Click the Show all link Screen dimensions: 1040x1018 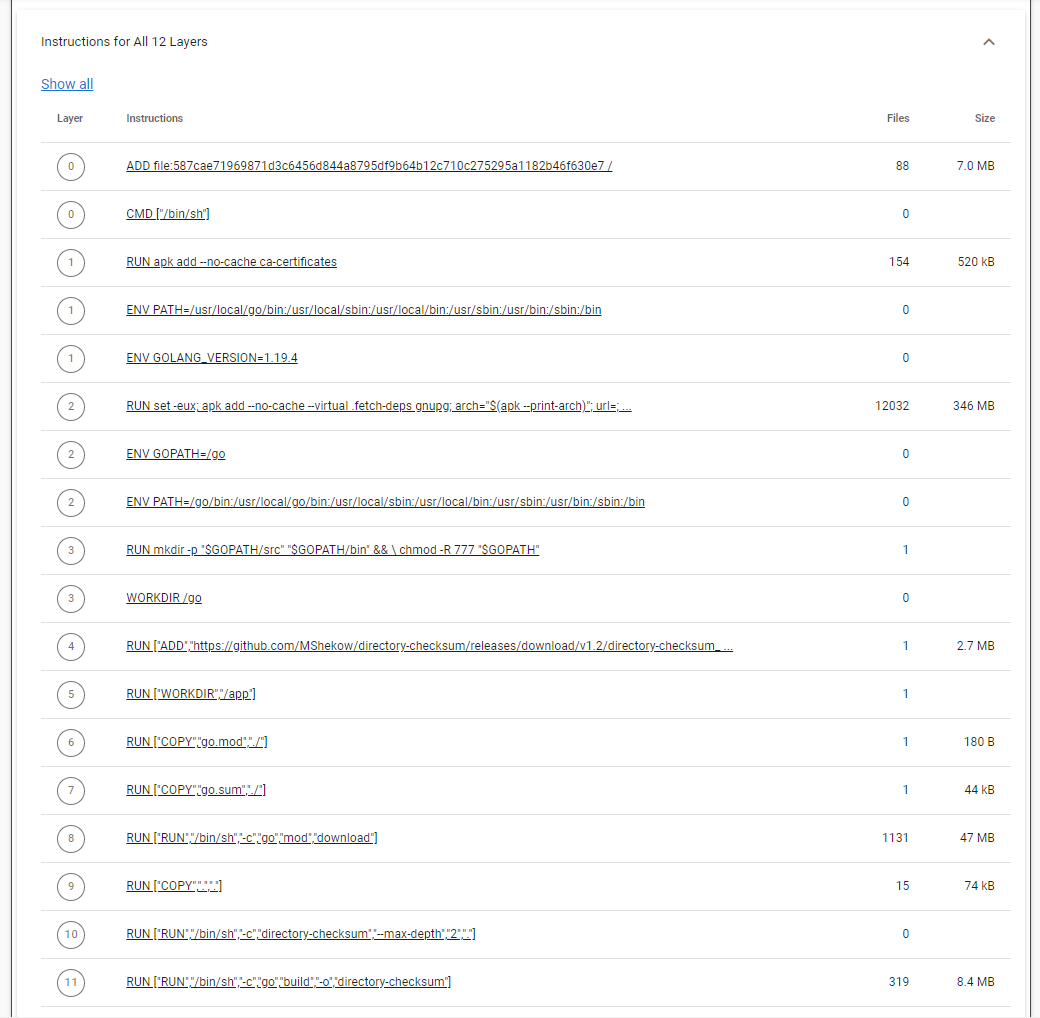tap(67, 84)
